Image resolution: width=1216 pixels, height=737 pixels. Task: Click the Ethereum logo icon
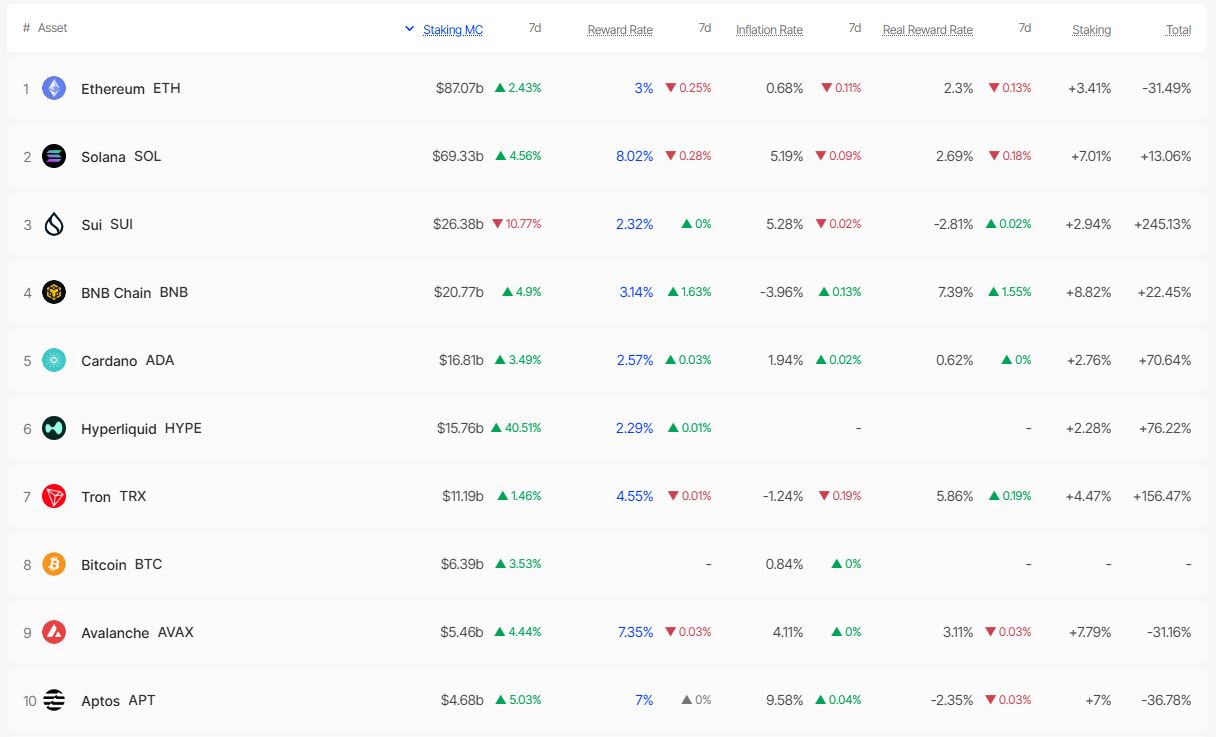coord(54,88)
